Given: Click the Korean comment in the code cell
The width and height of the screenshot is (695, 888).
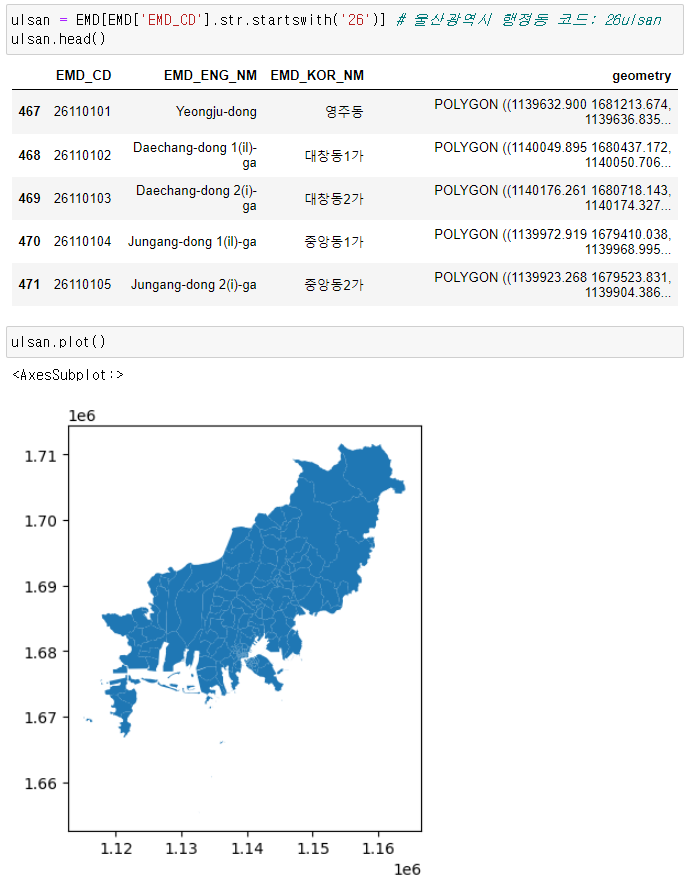Looking at the screenshot, I should [x=528, y=20].
